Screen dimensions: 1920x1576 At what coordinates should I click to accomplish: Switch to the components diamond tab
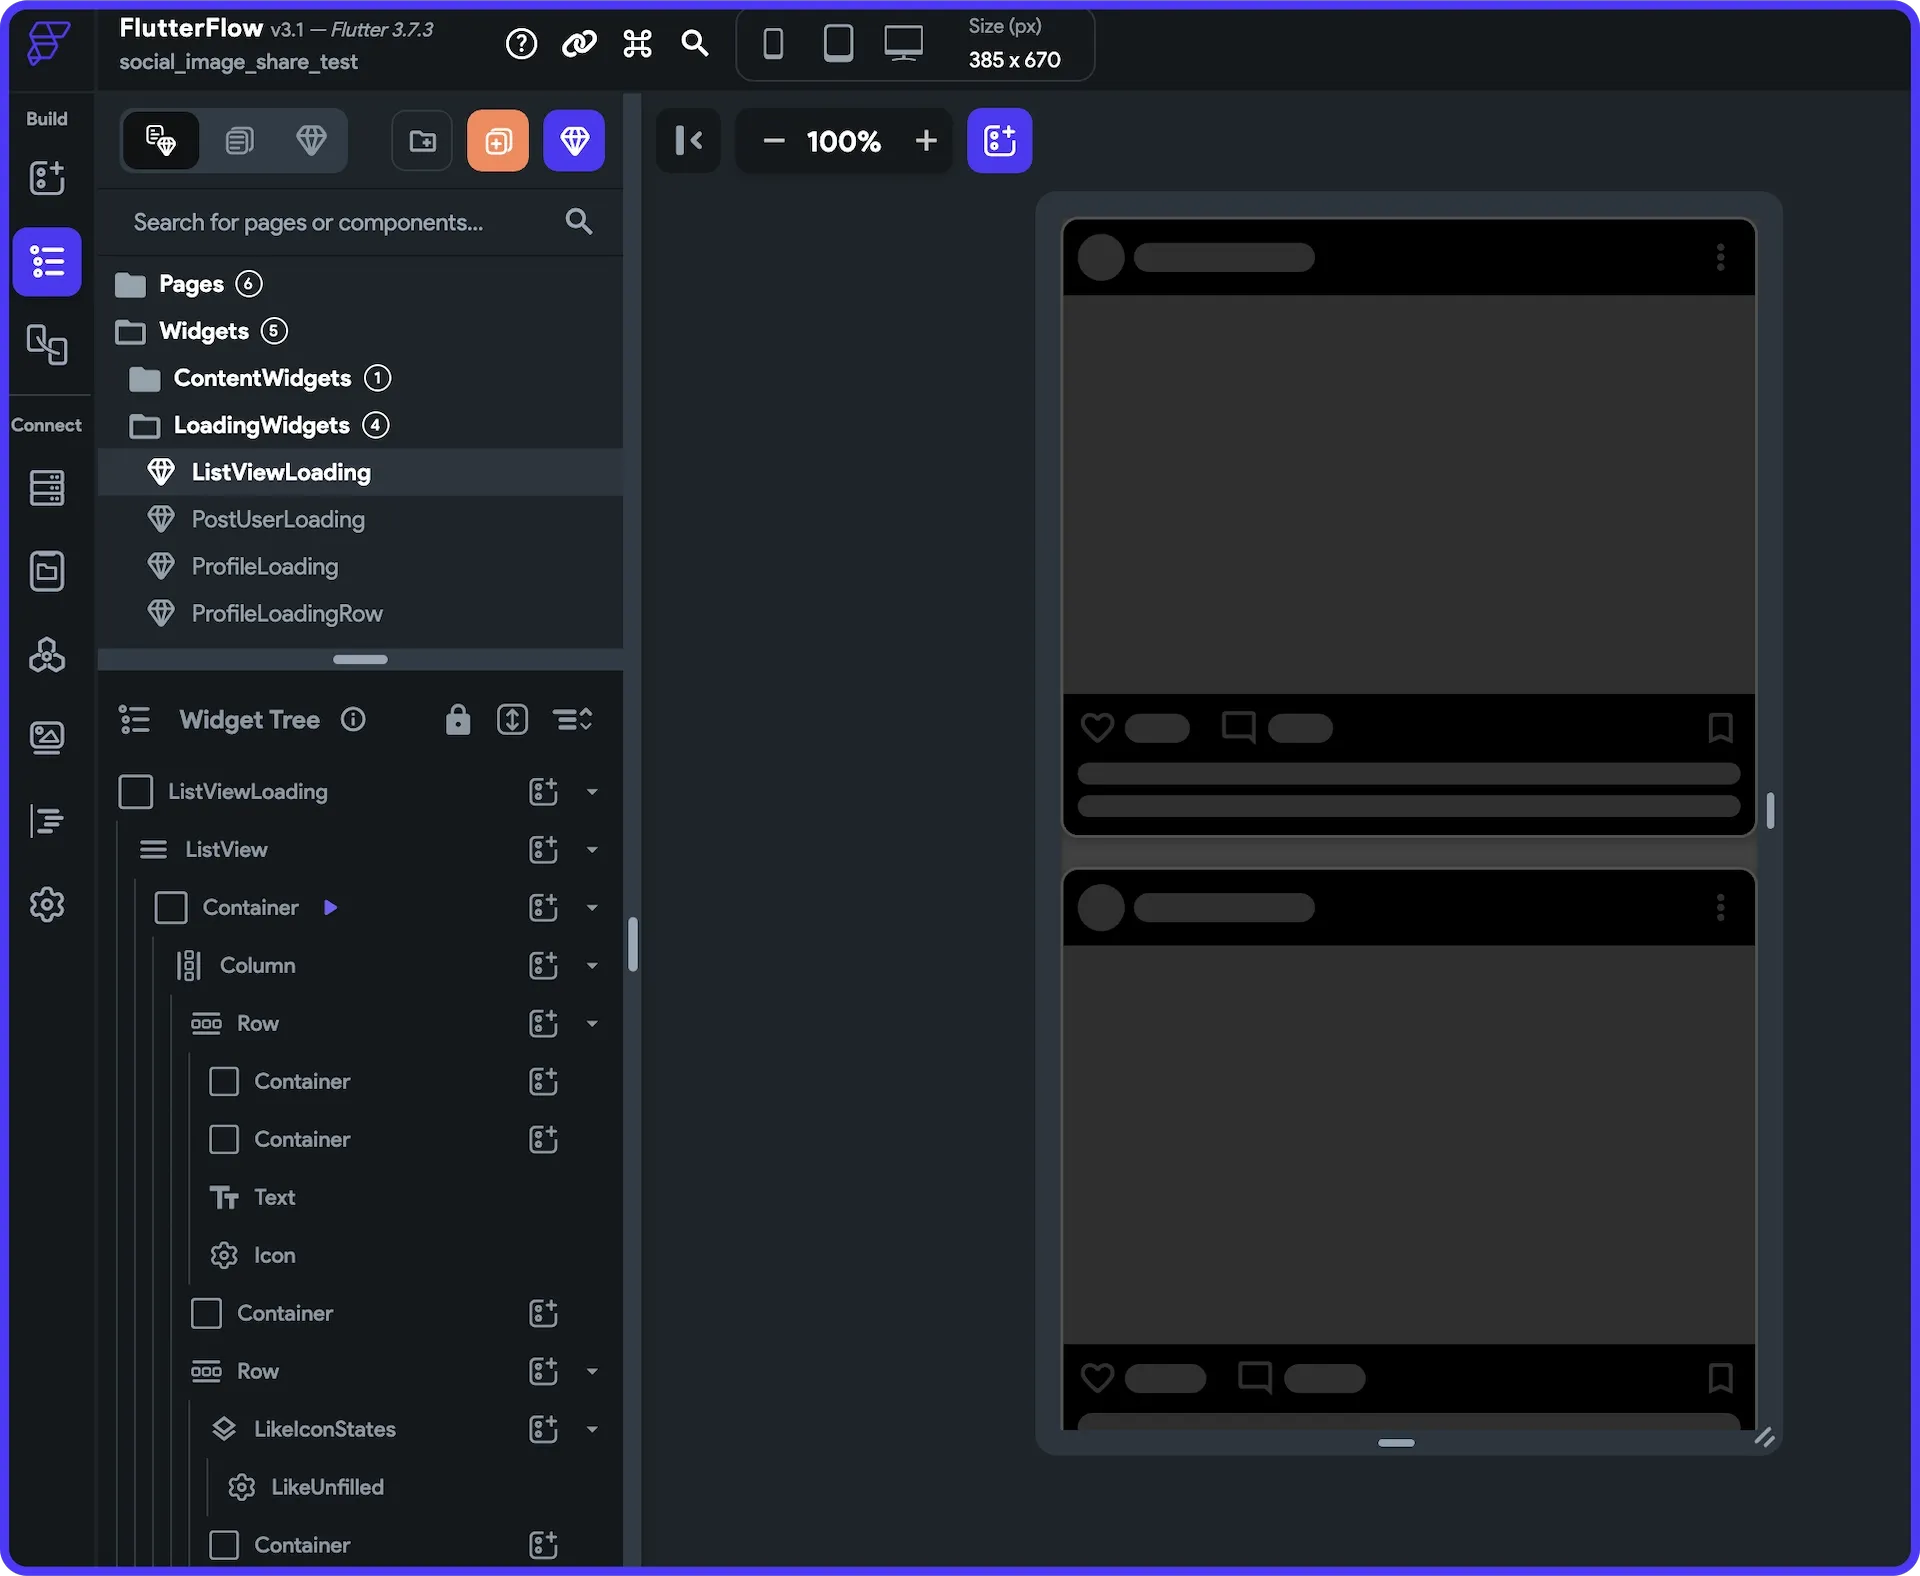311,141
